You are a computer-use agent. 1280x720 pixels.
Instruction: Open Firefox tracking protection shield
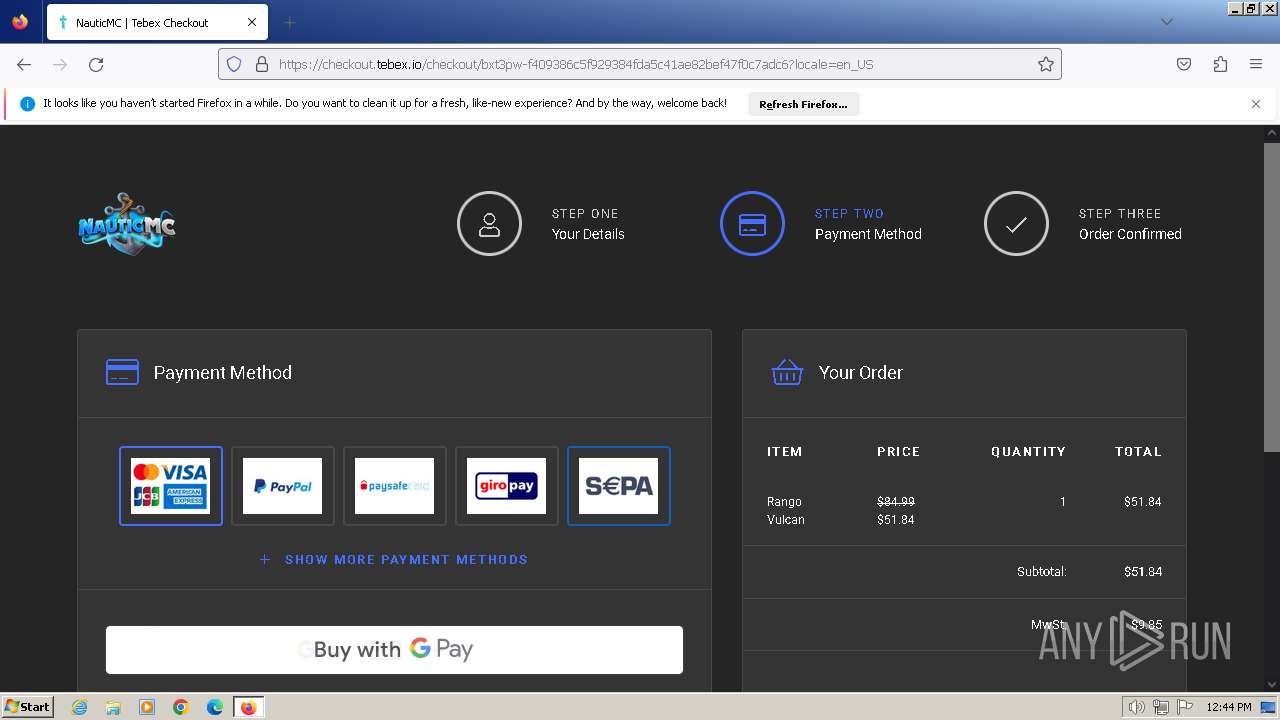234,64
